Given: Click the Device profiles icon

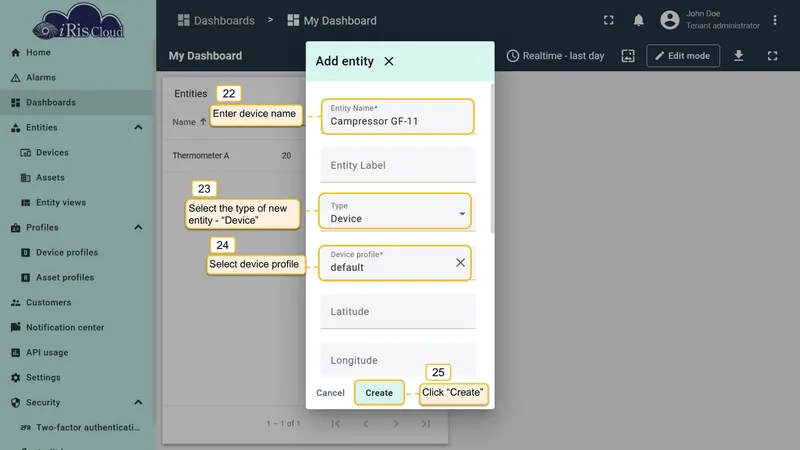Looking at the screenshot, I should pyautogui.click(x=26, y=253).
